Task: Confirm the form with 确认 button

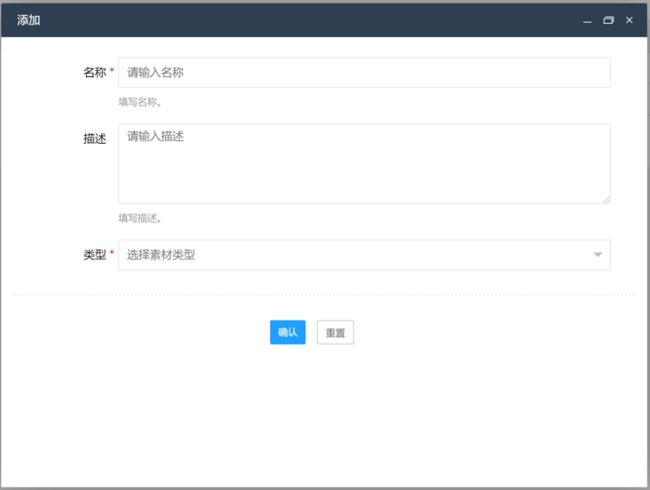Action: pyautogui.click(x=288, y=332)
